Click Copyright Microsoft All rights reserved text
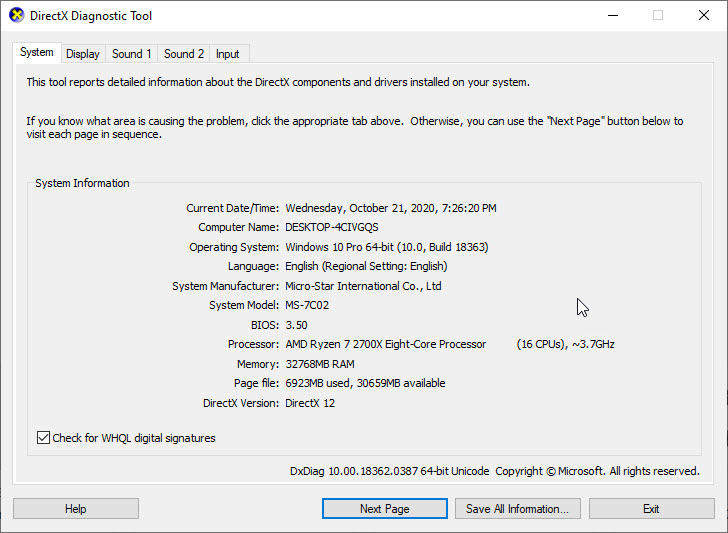 [598, 471]
